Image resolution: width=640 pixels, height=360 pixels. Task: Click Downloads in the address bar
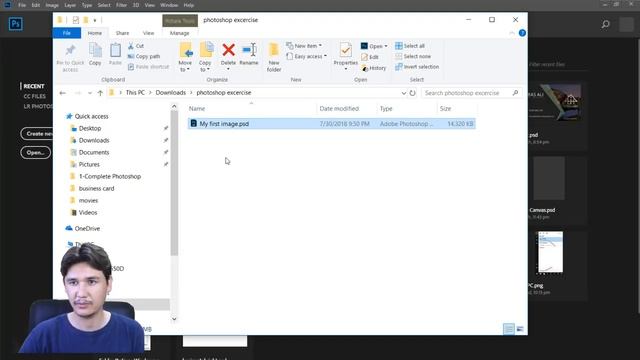coord(171,93)
